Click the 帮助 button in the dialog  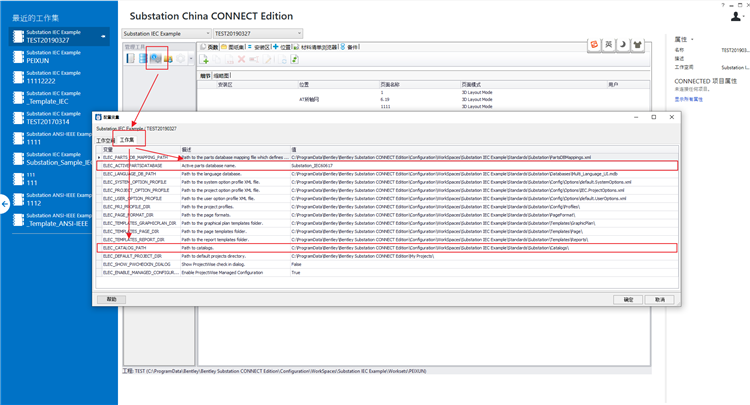point(111,299)
